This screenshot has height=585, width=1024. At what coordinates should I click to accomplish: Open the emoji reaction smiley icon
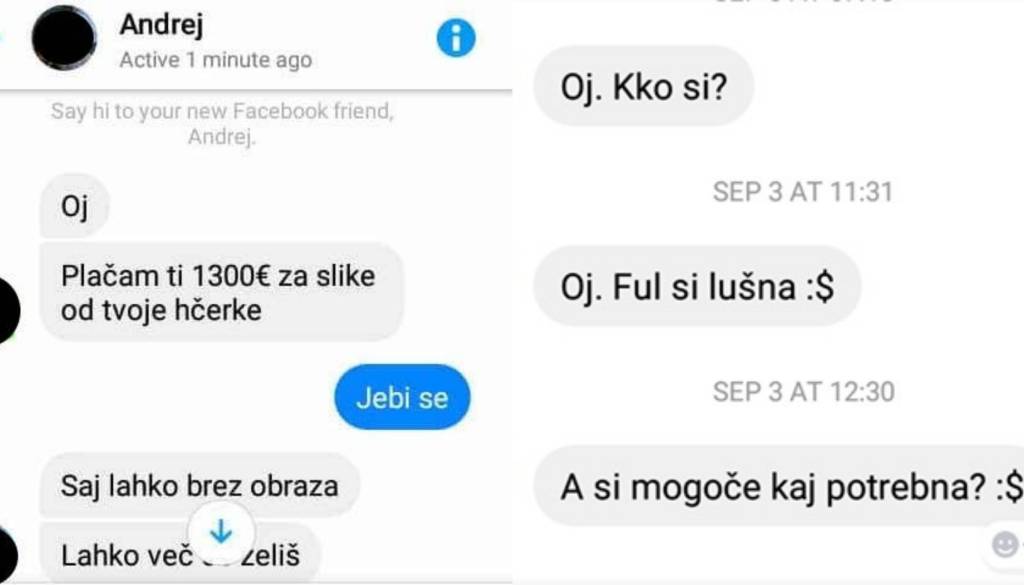(1004, 544)
